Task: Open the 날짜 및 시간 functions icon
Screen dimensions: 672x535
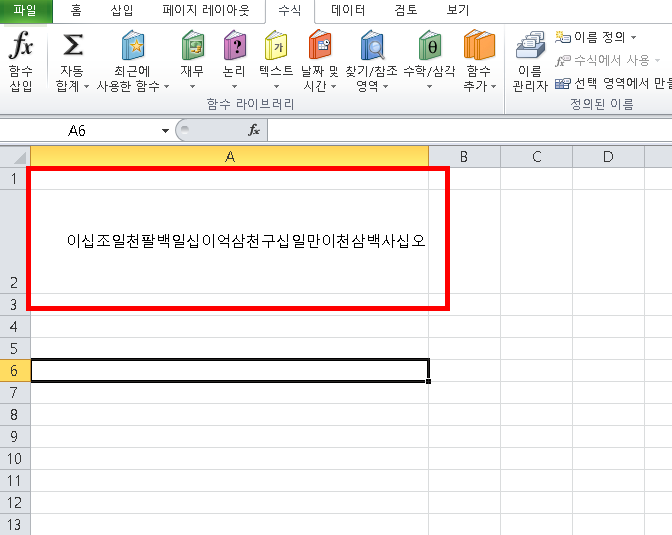Action: click(320, 45)
